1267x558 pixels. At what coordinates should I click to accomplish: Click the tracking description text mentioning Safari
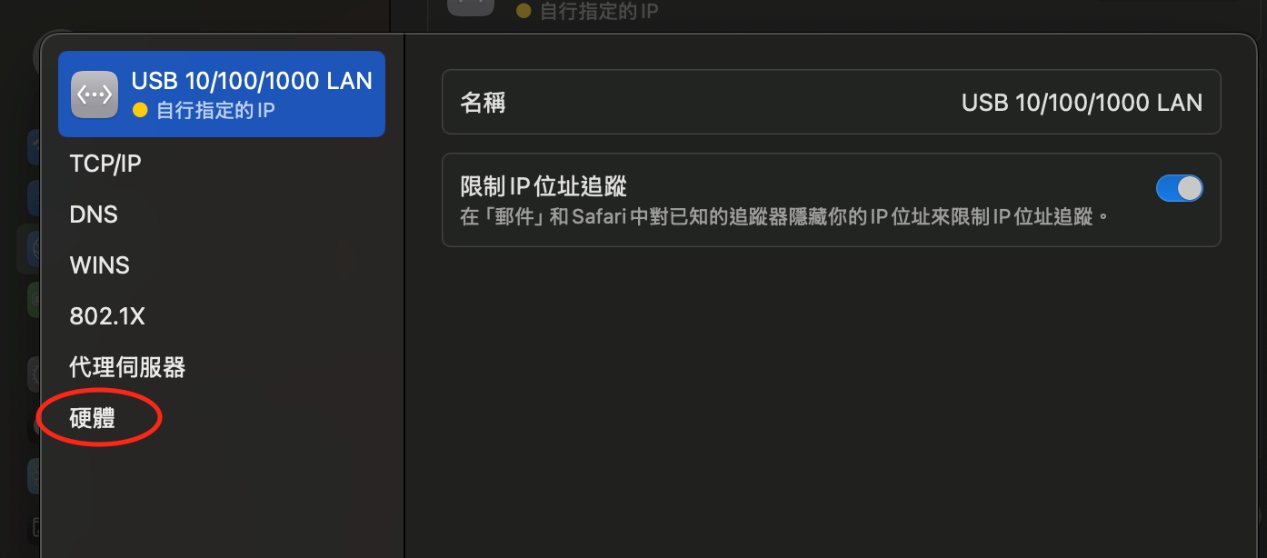click(x=785, y=216)
